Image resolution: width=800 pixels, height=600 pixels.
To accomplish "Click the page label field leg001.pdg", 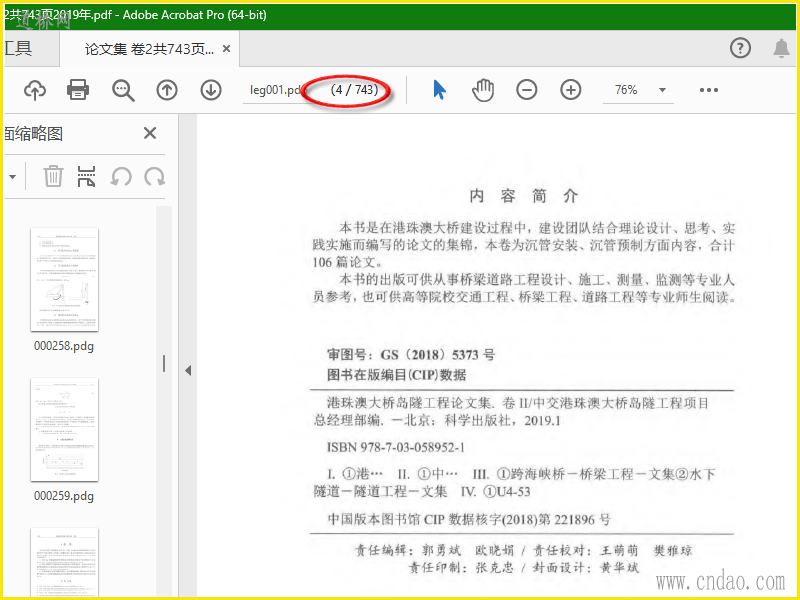I will tap(274, 90).
